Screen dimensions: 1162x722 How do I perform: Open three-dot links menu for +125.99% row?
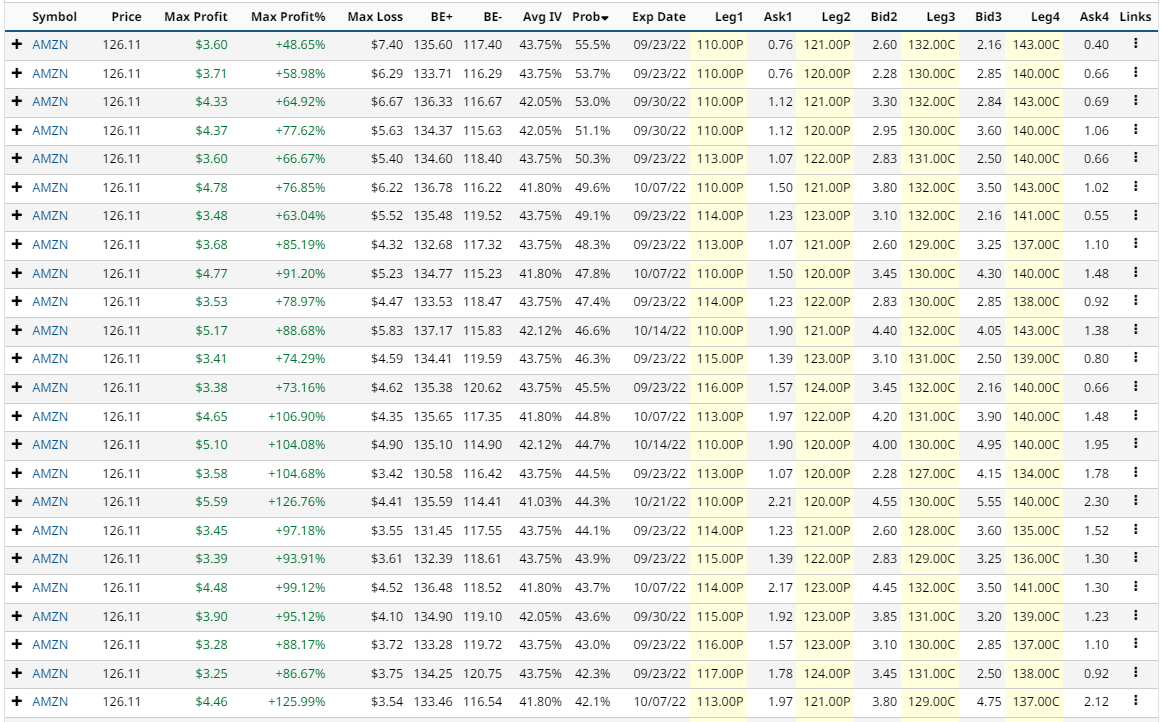1135,701
